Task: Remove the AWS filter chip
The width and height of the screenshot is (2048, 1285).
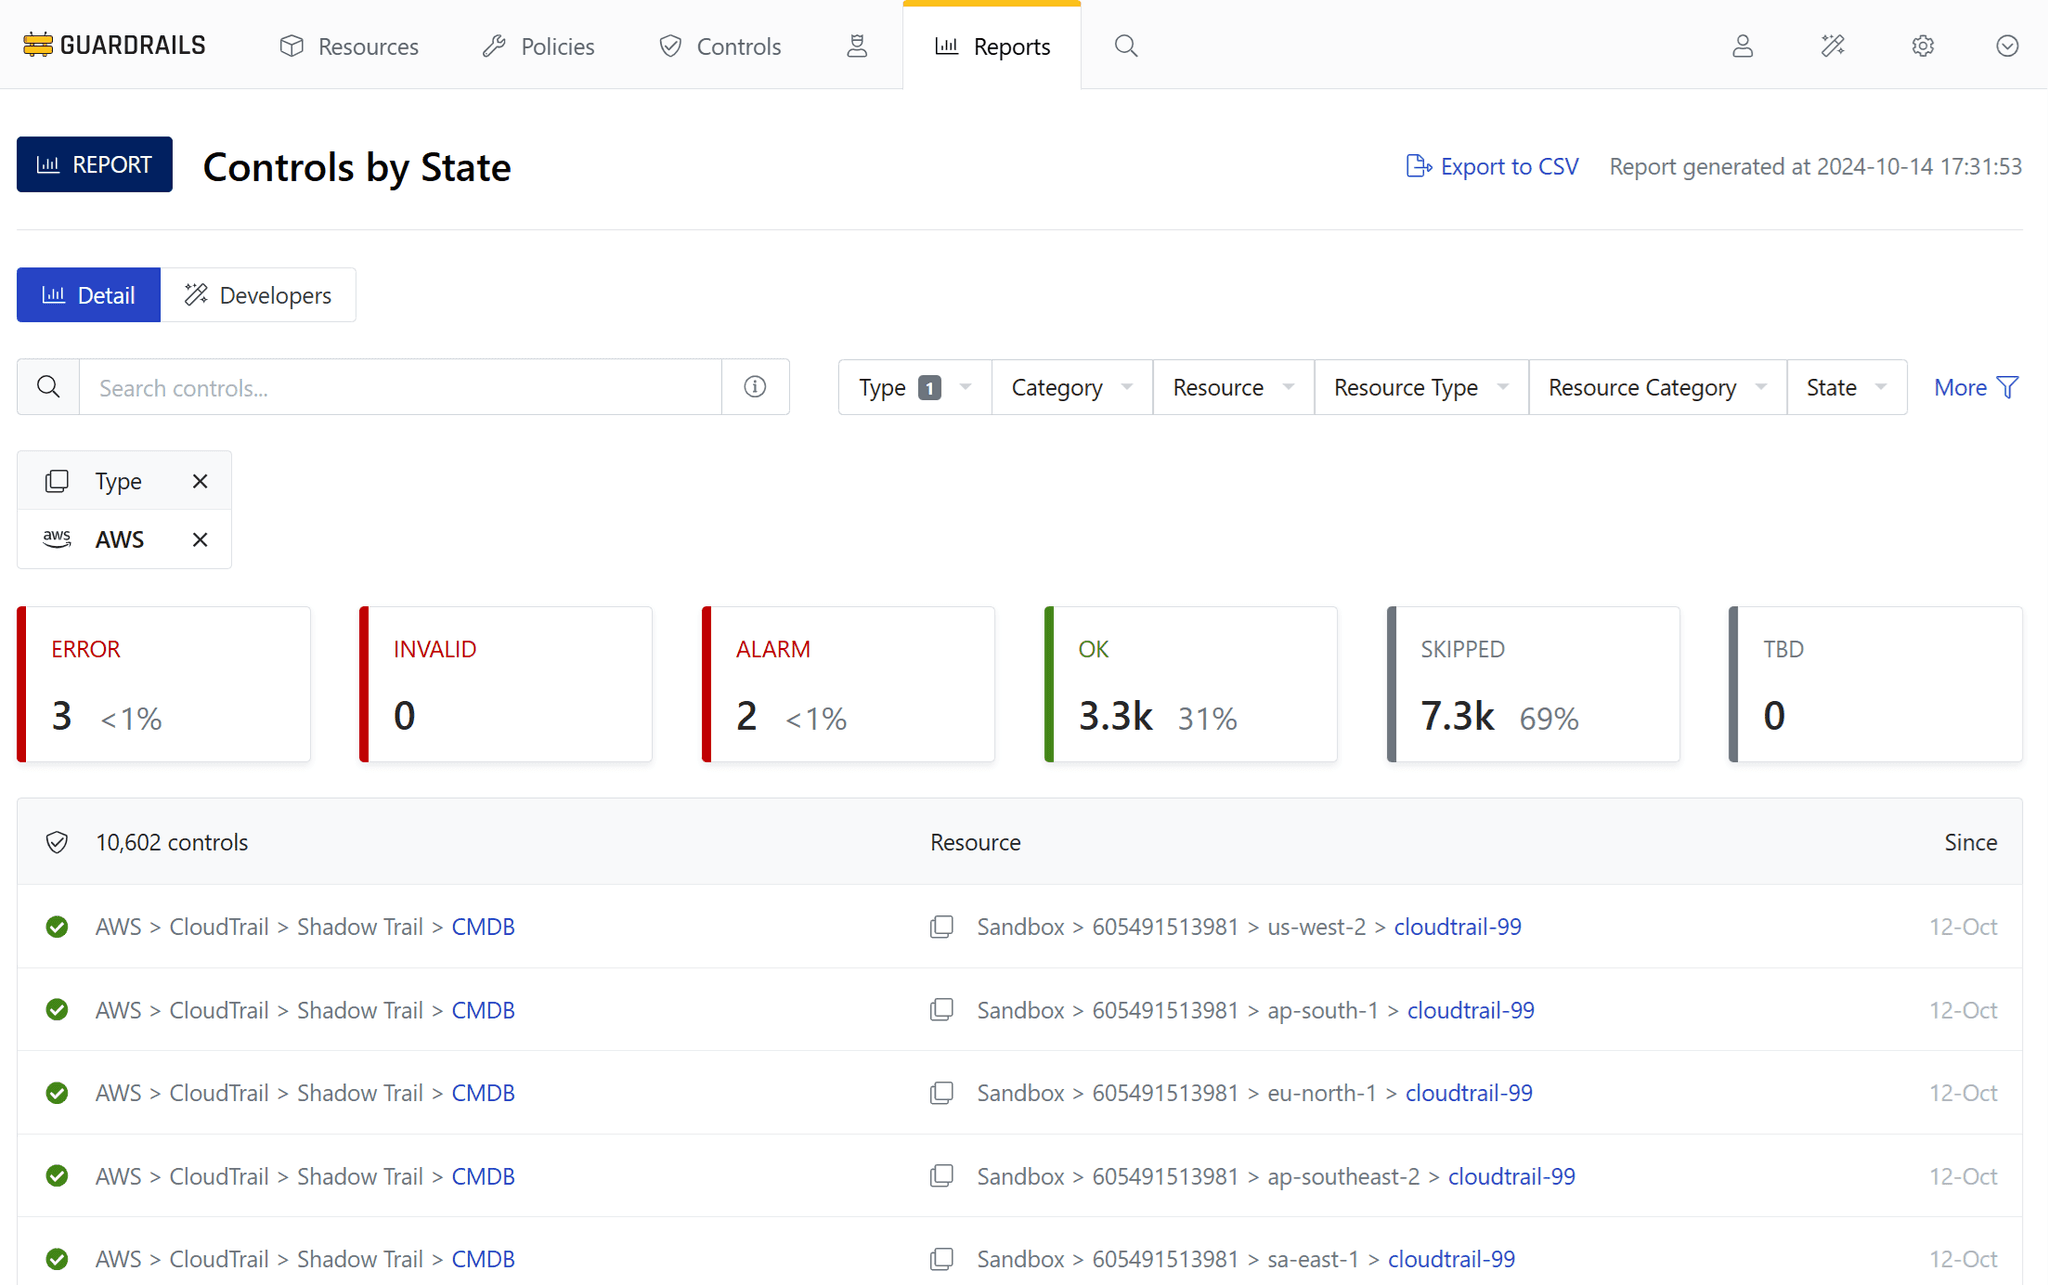Action: click(199, 538)
